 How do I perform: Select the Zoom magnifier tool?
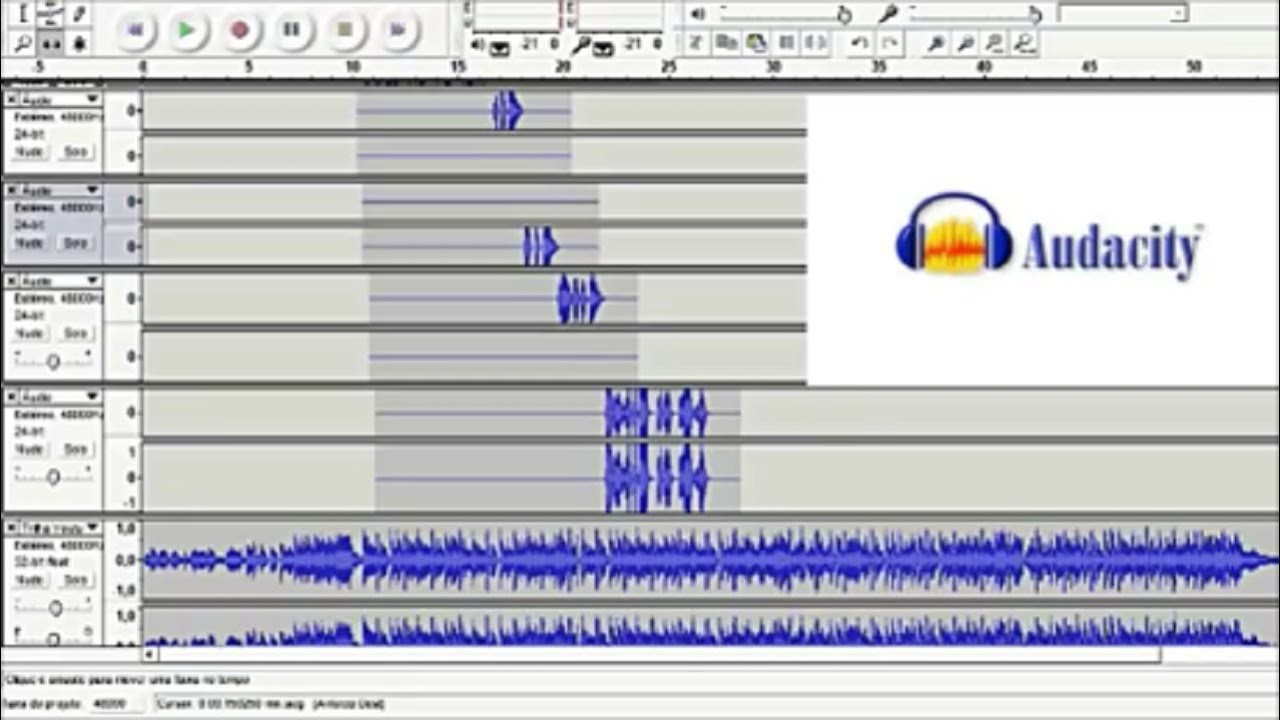[23, 42]
